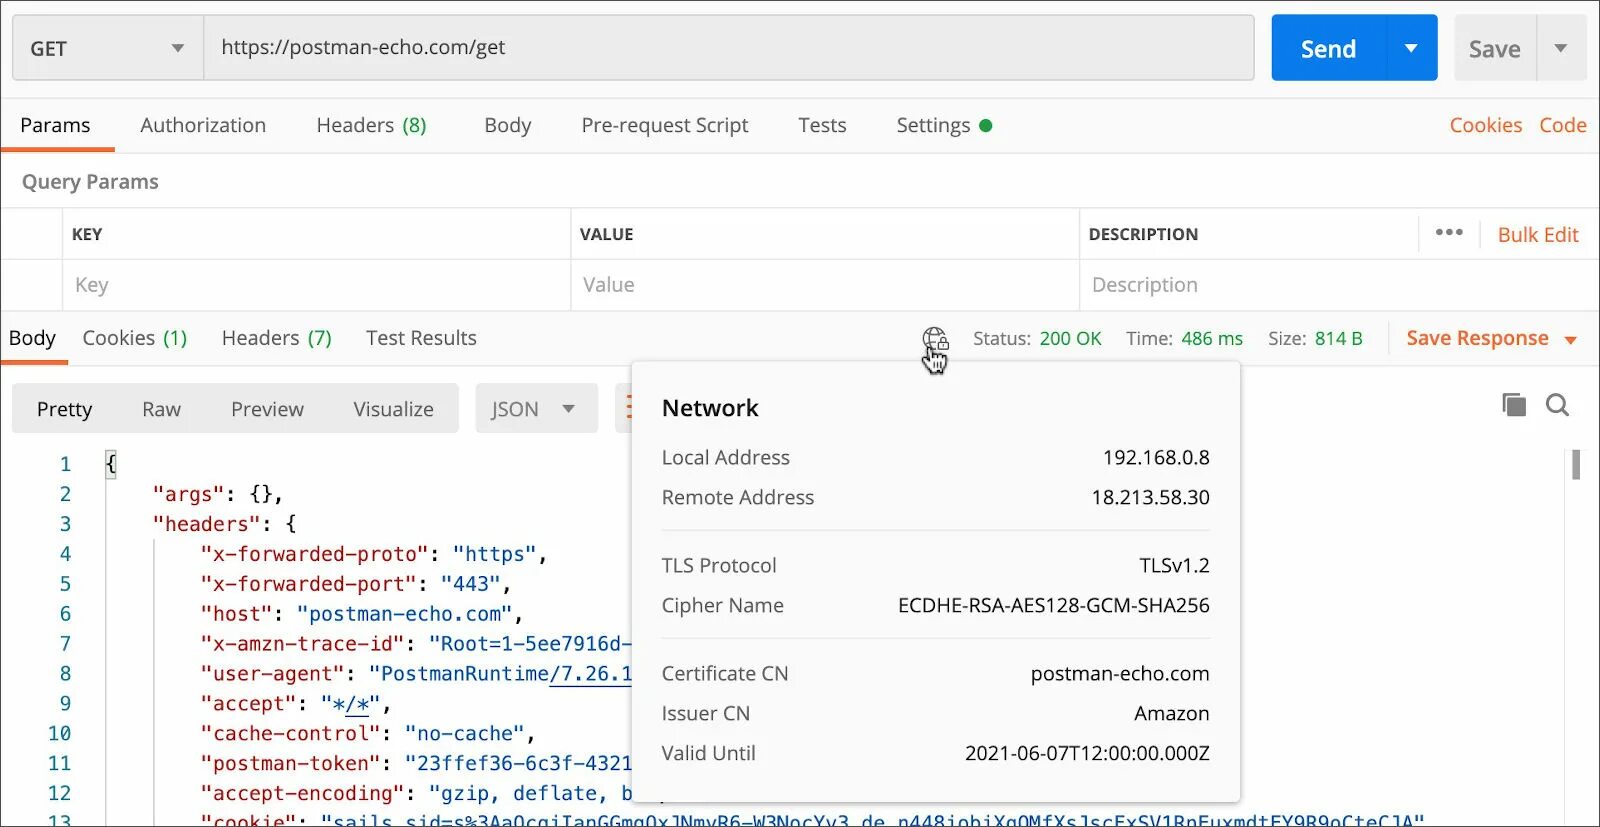1600x827 pixels.
Task: Click the Save button
Action: pos(1494,48)
